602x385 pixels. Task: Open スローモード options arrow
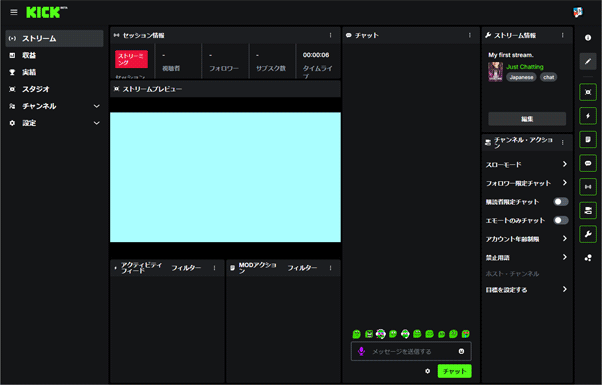pyautogui.click(x=564, y=164)
